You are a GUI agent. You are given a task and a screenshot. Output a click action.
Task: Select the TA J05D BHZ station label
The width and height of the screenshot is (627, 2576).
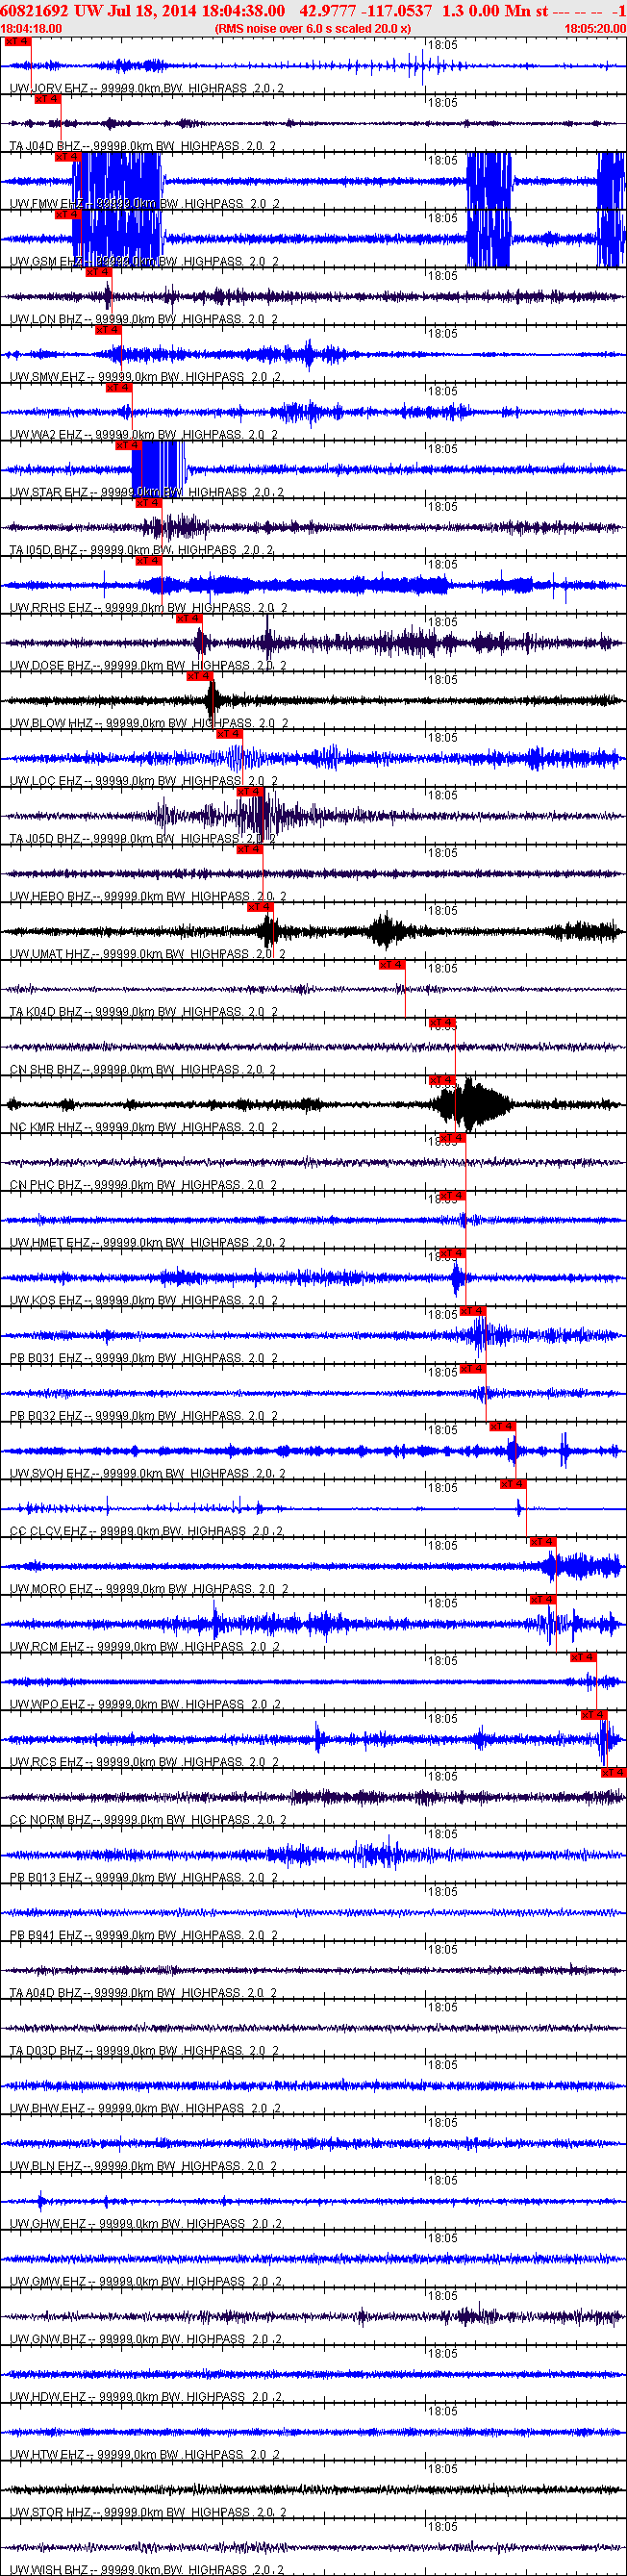tap(46, 839)
